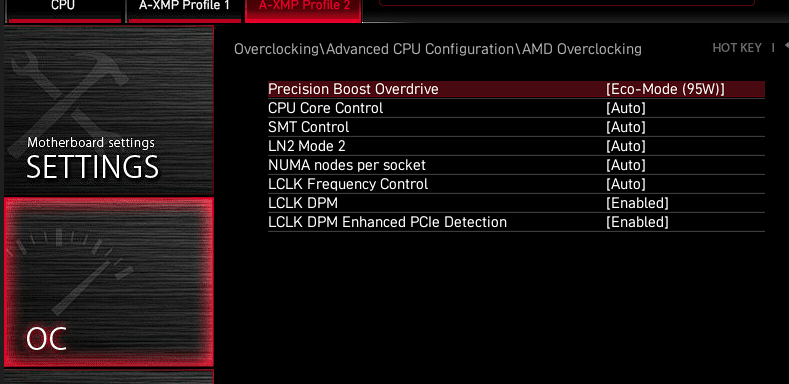Change the CPU Core Control Auto value
The width and height of the screenshot is (789, 384).
coord(625,108)
